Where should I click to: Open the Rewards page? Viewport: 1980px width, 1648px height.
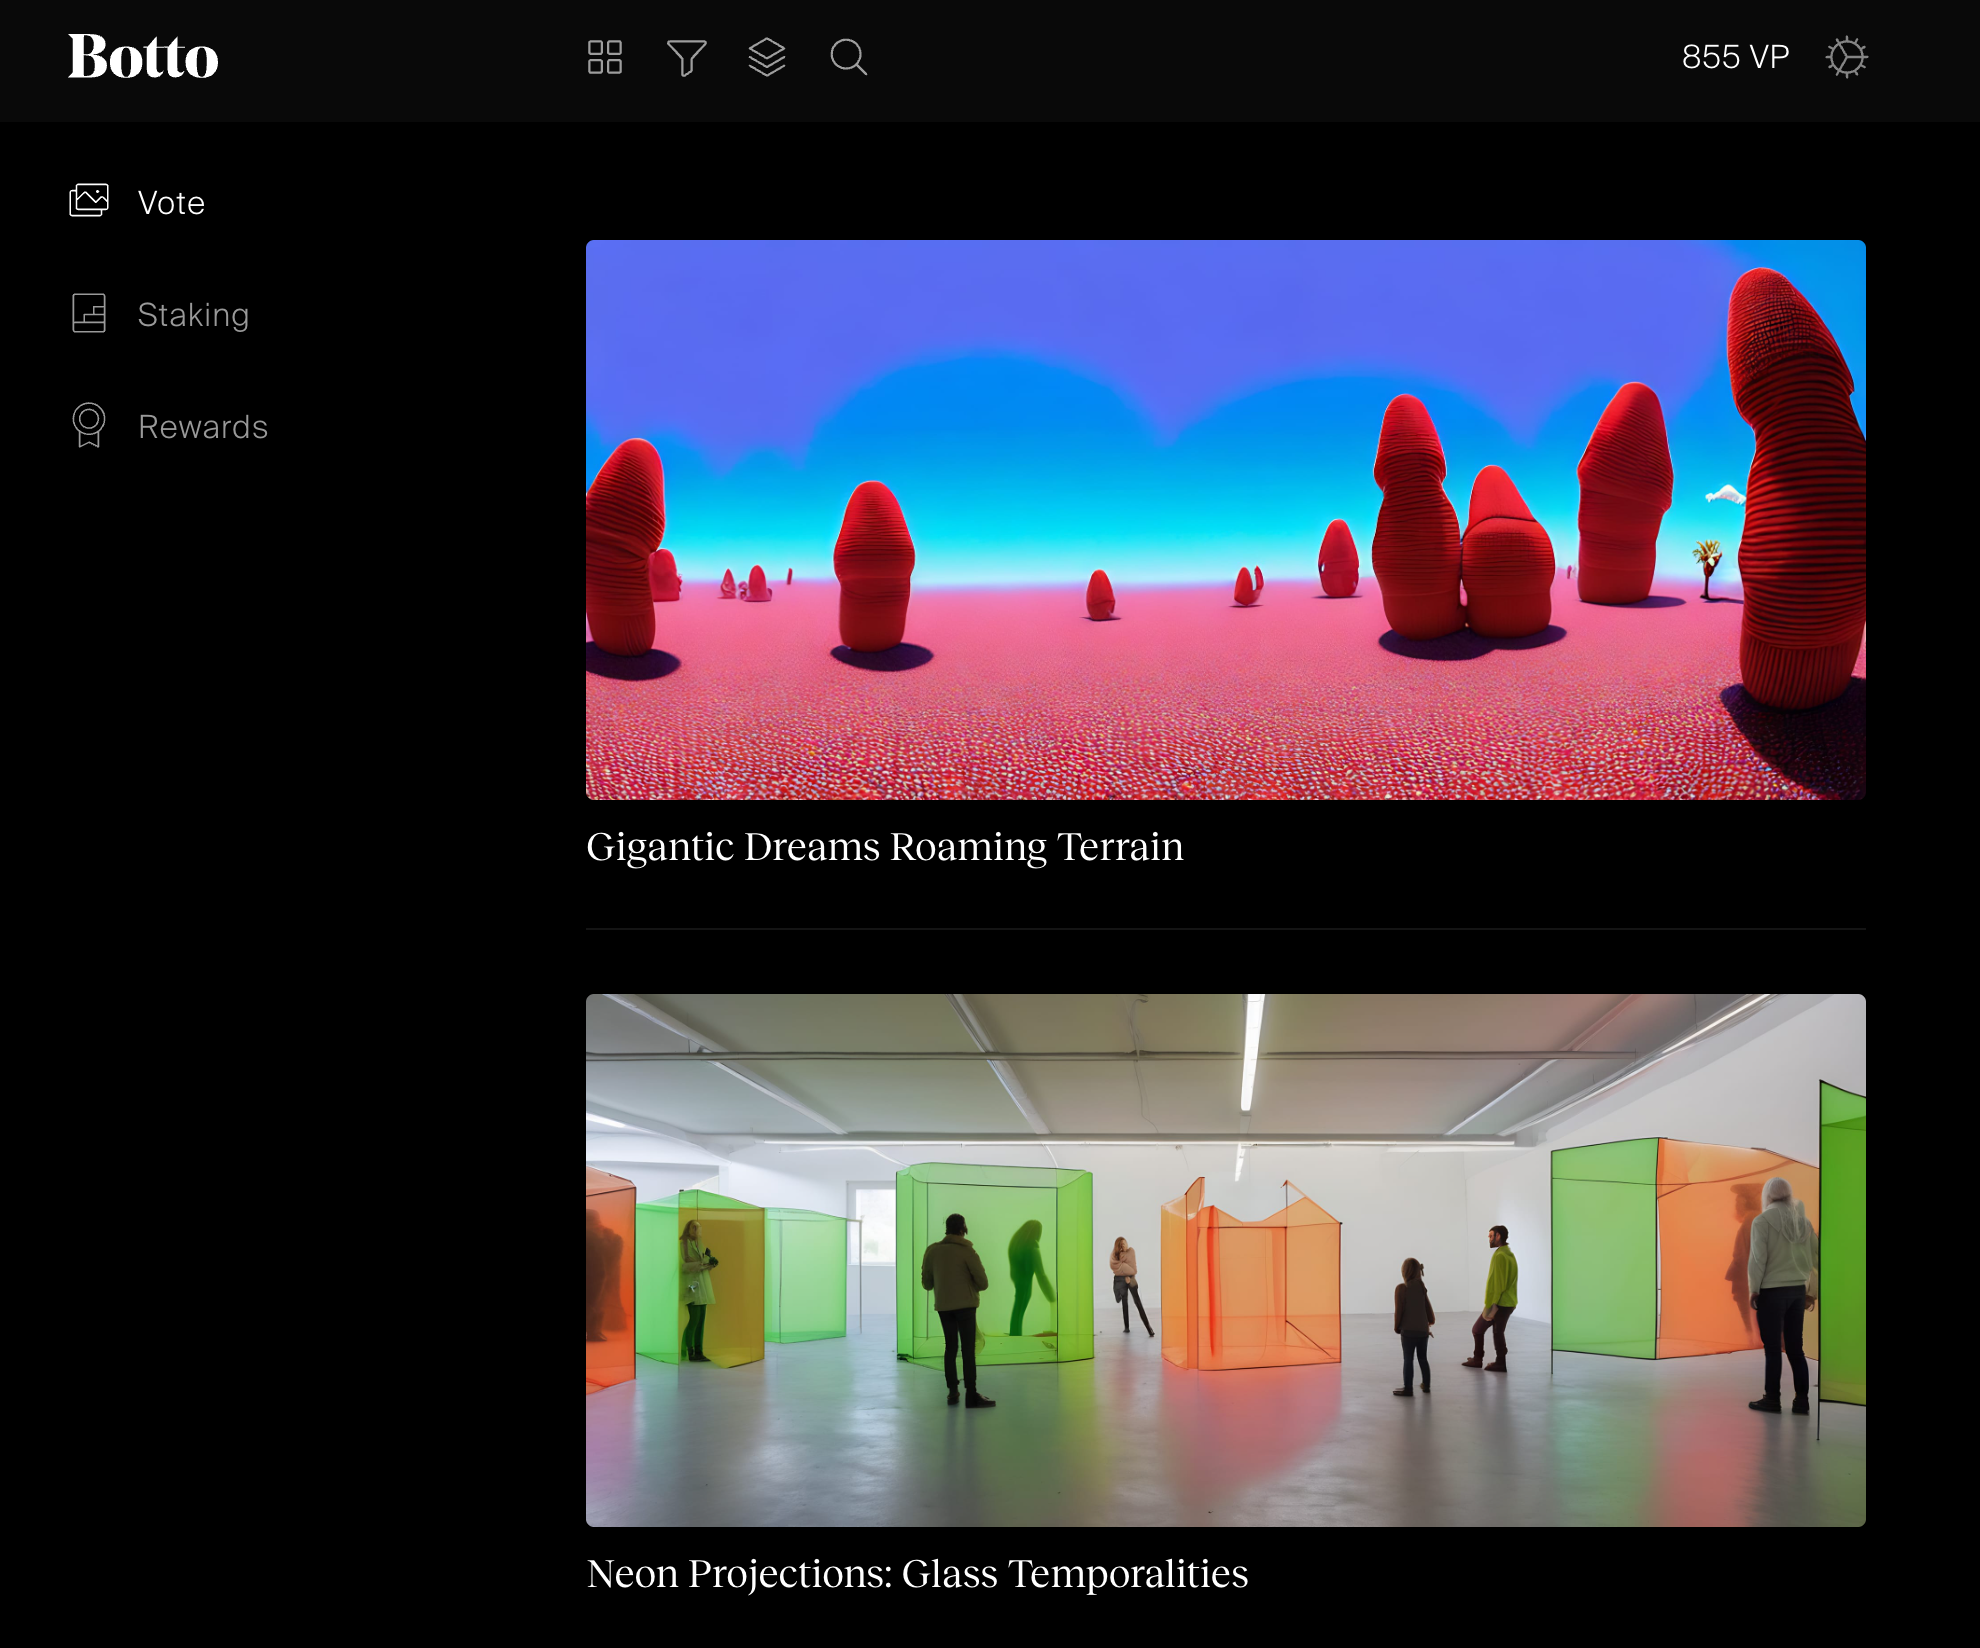pos(203,427)
